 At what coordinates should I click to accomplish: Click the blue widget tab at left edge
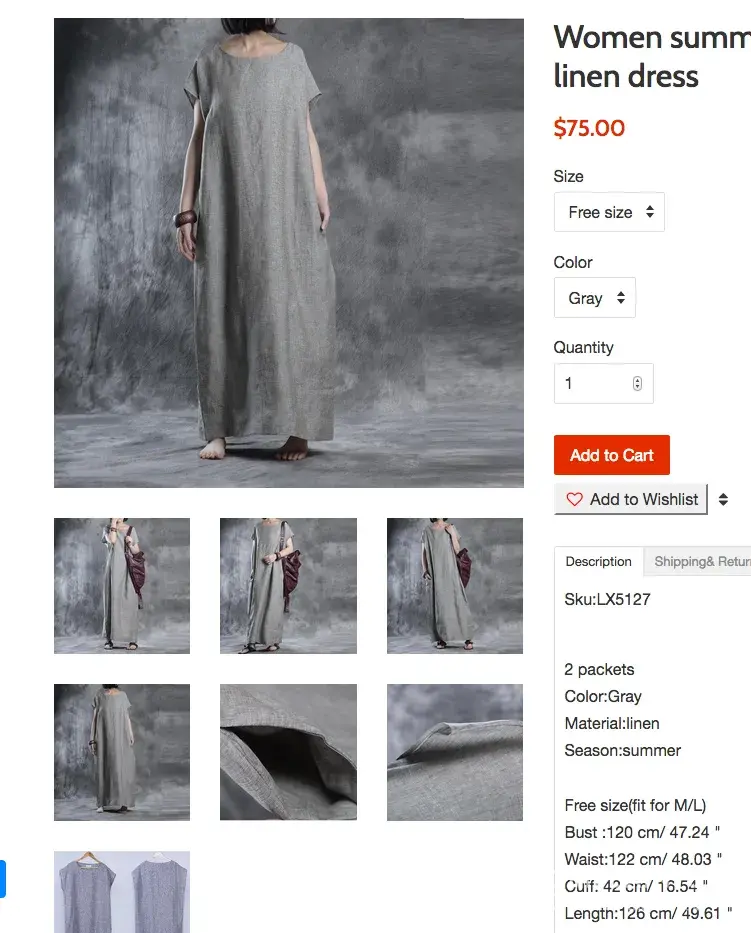[2, 878]
